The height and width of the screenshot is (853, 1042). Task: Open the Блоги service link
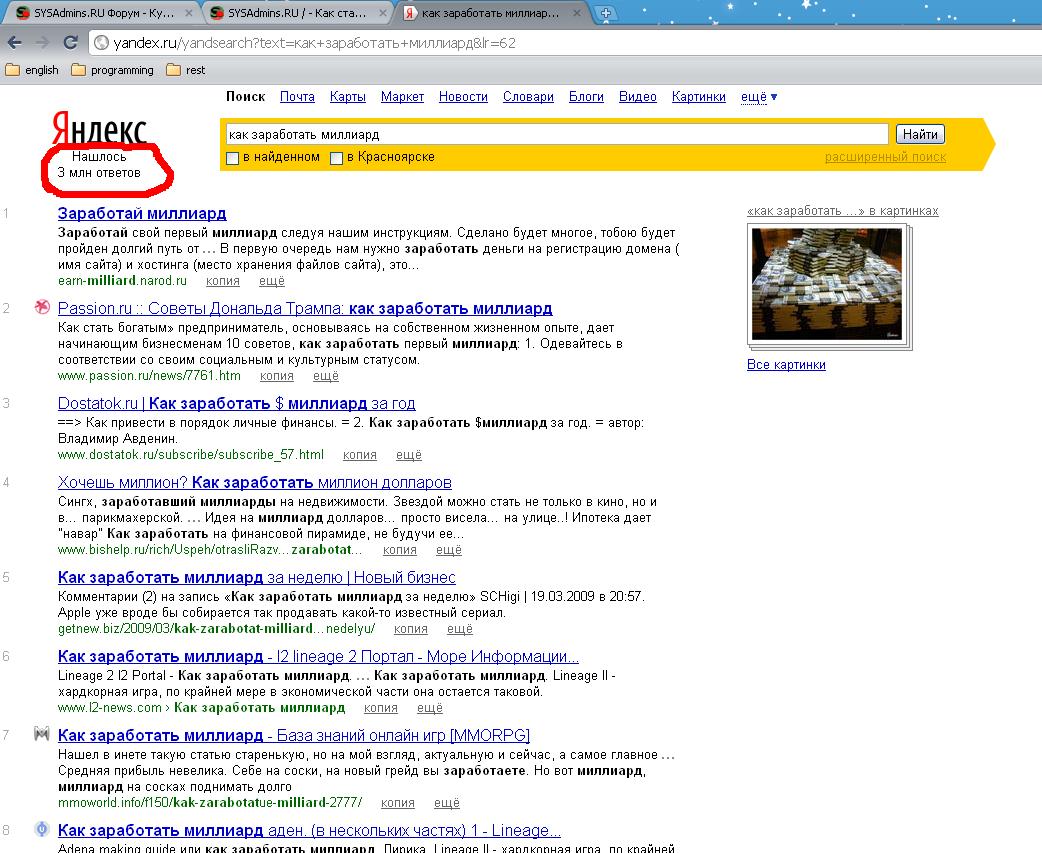(586, 97)
